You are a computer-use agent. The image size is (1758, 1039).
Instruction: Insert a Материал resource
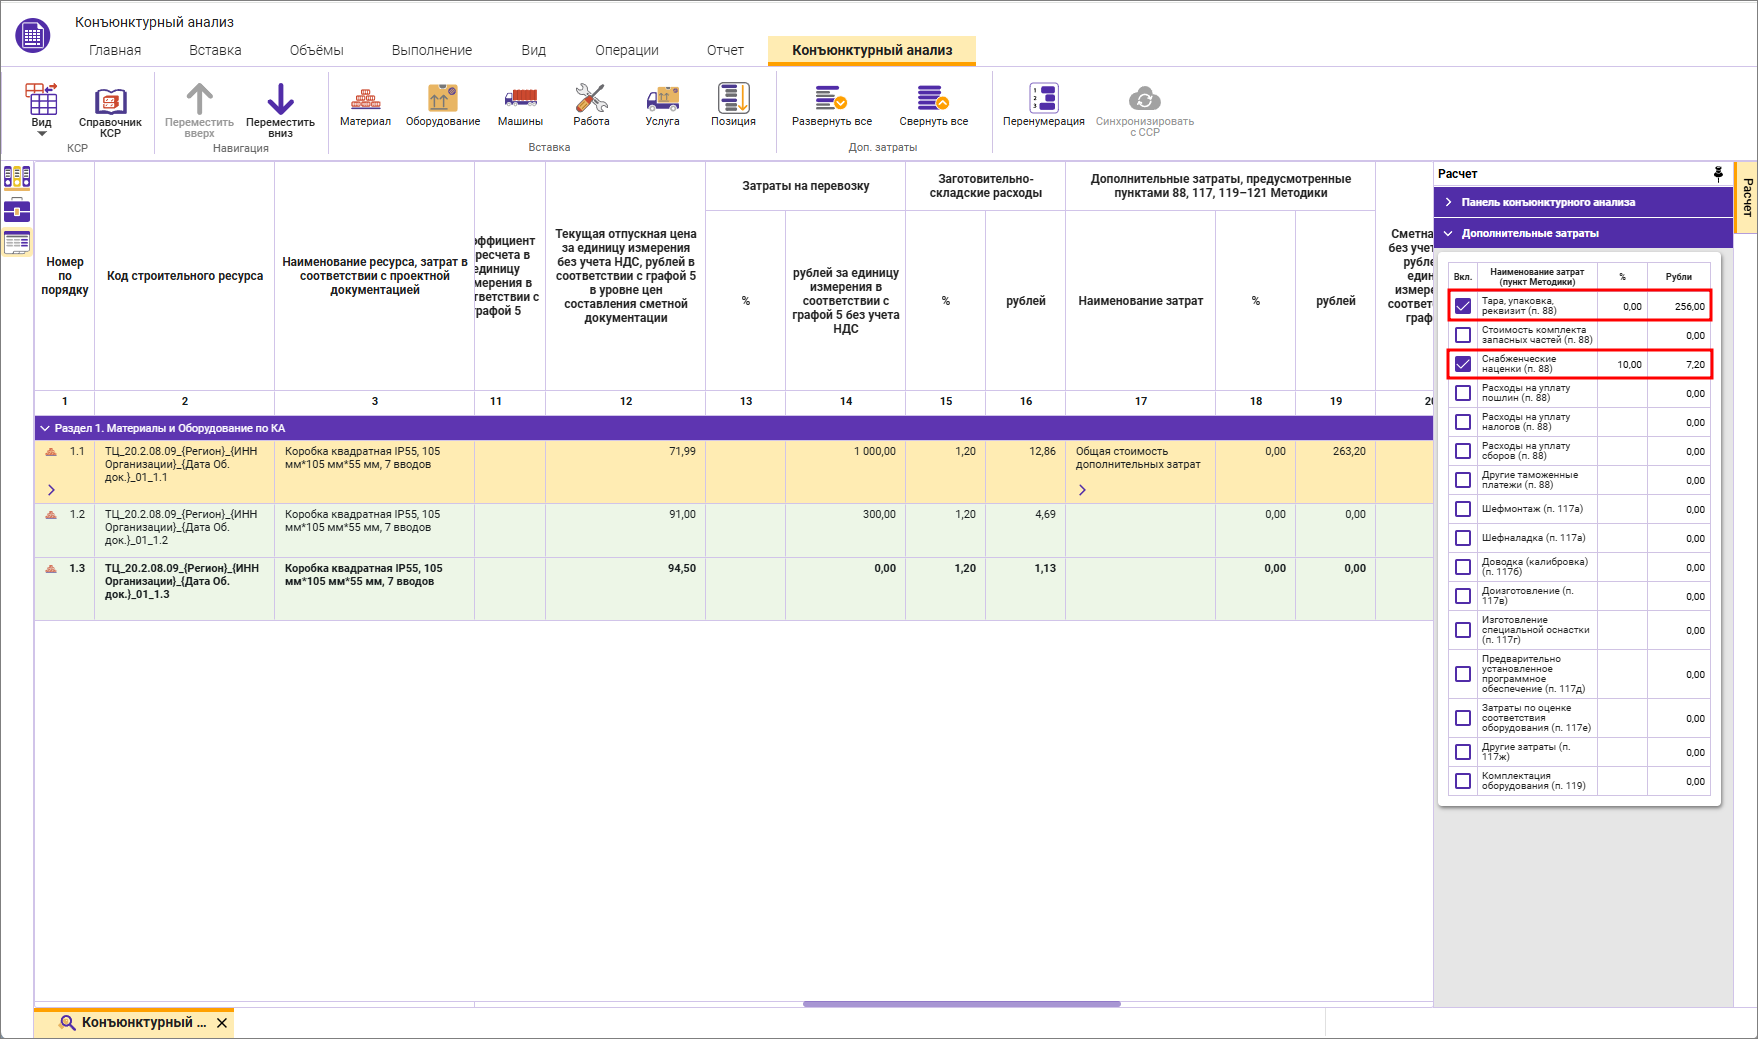point(365,105)
